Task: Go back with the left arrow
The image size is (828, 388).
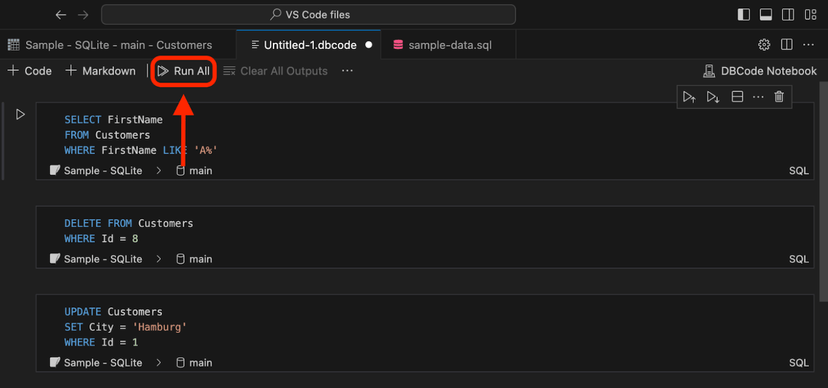Action: 61,15
